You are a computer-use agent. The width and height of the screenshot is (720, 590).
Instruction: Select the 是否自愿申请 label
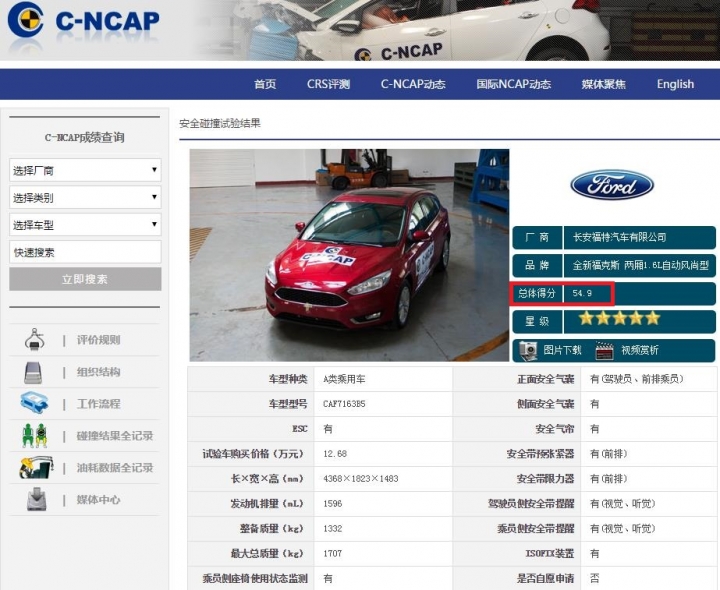545,579
